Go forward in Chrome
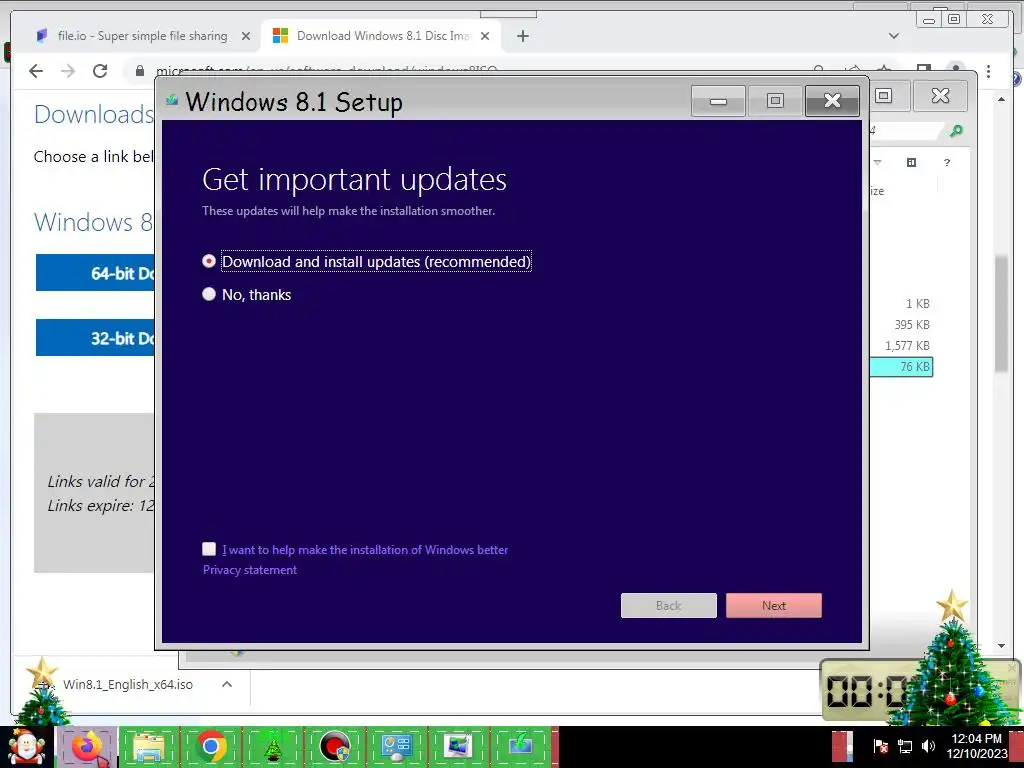This screenshot has height=768, width=1024. [x=68, y=71]
